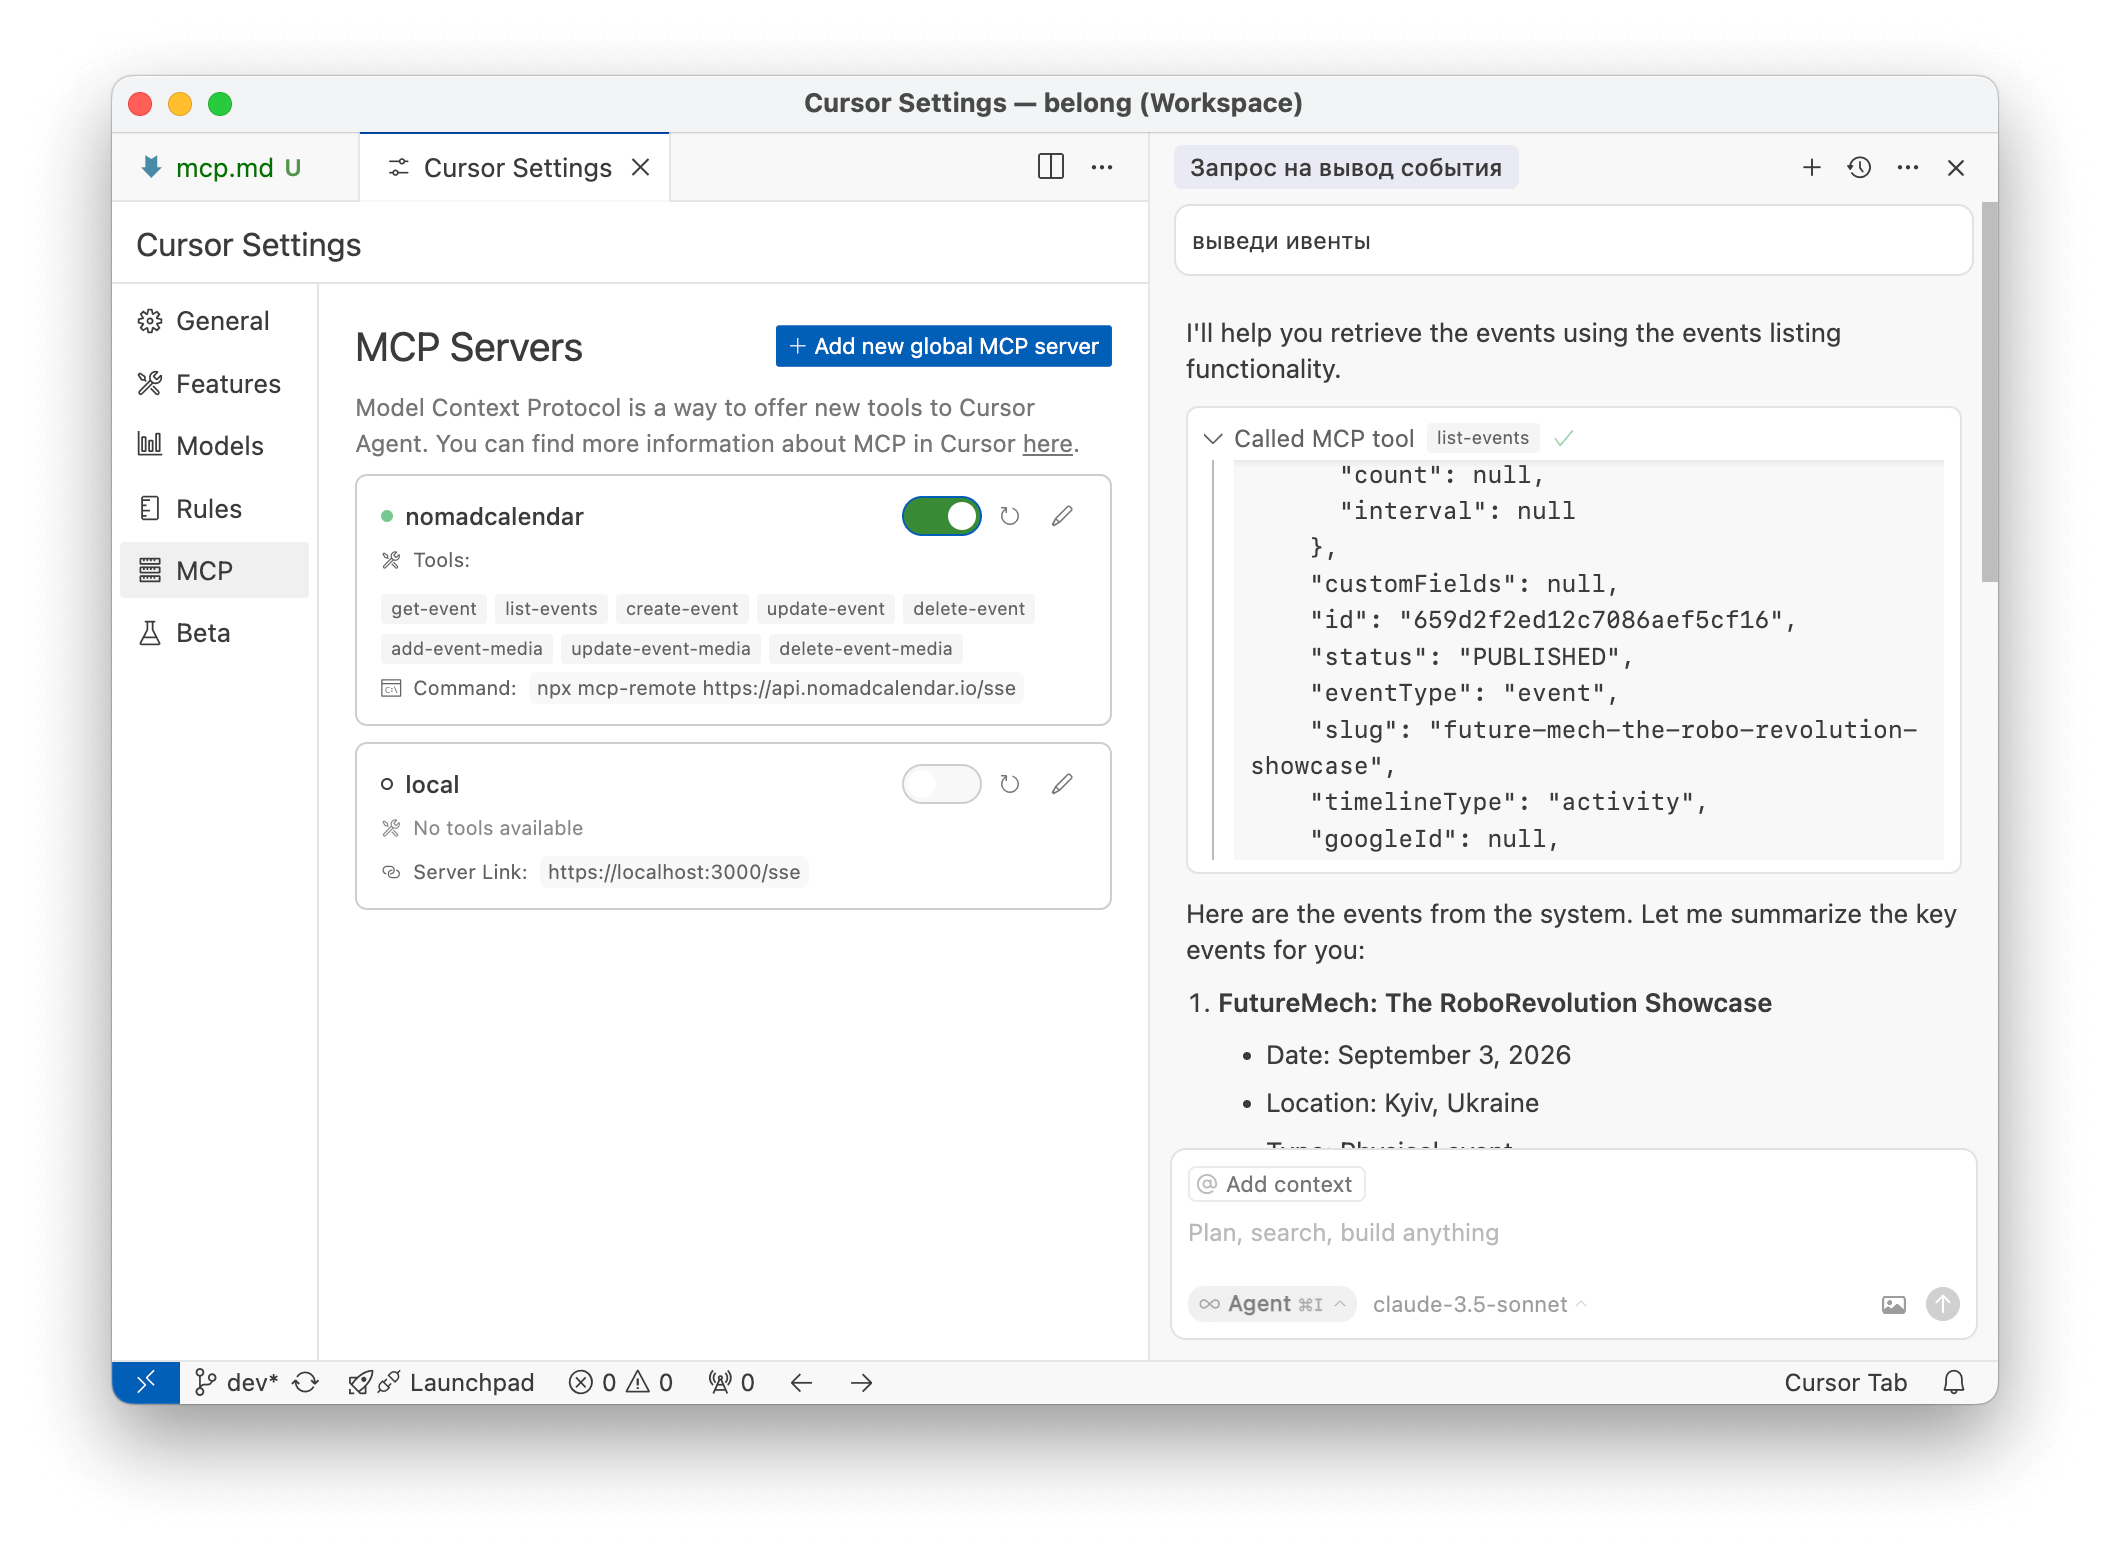Click the chat panel vertical scrollbar

point(1989,392)
